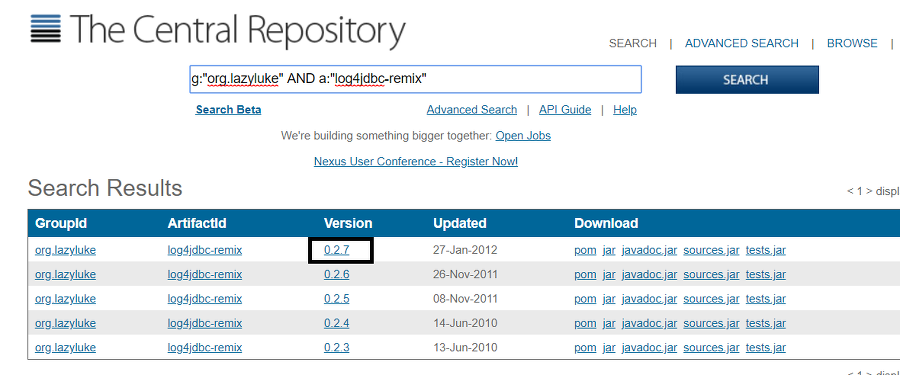Download pom for version 0.2.6
Viewport: 900px width, 375px height.
click(585, 275)
